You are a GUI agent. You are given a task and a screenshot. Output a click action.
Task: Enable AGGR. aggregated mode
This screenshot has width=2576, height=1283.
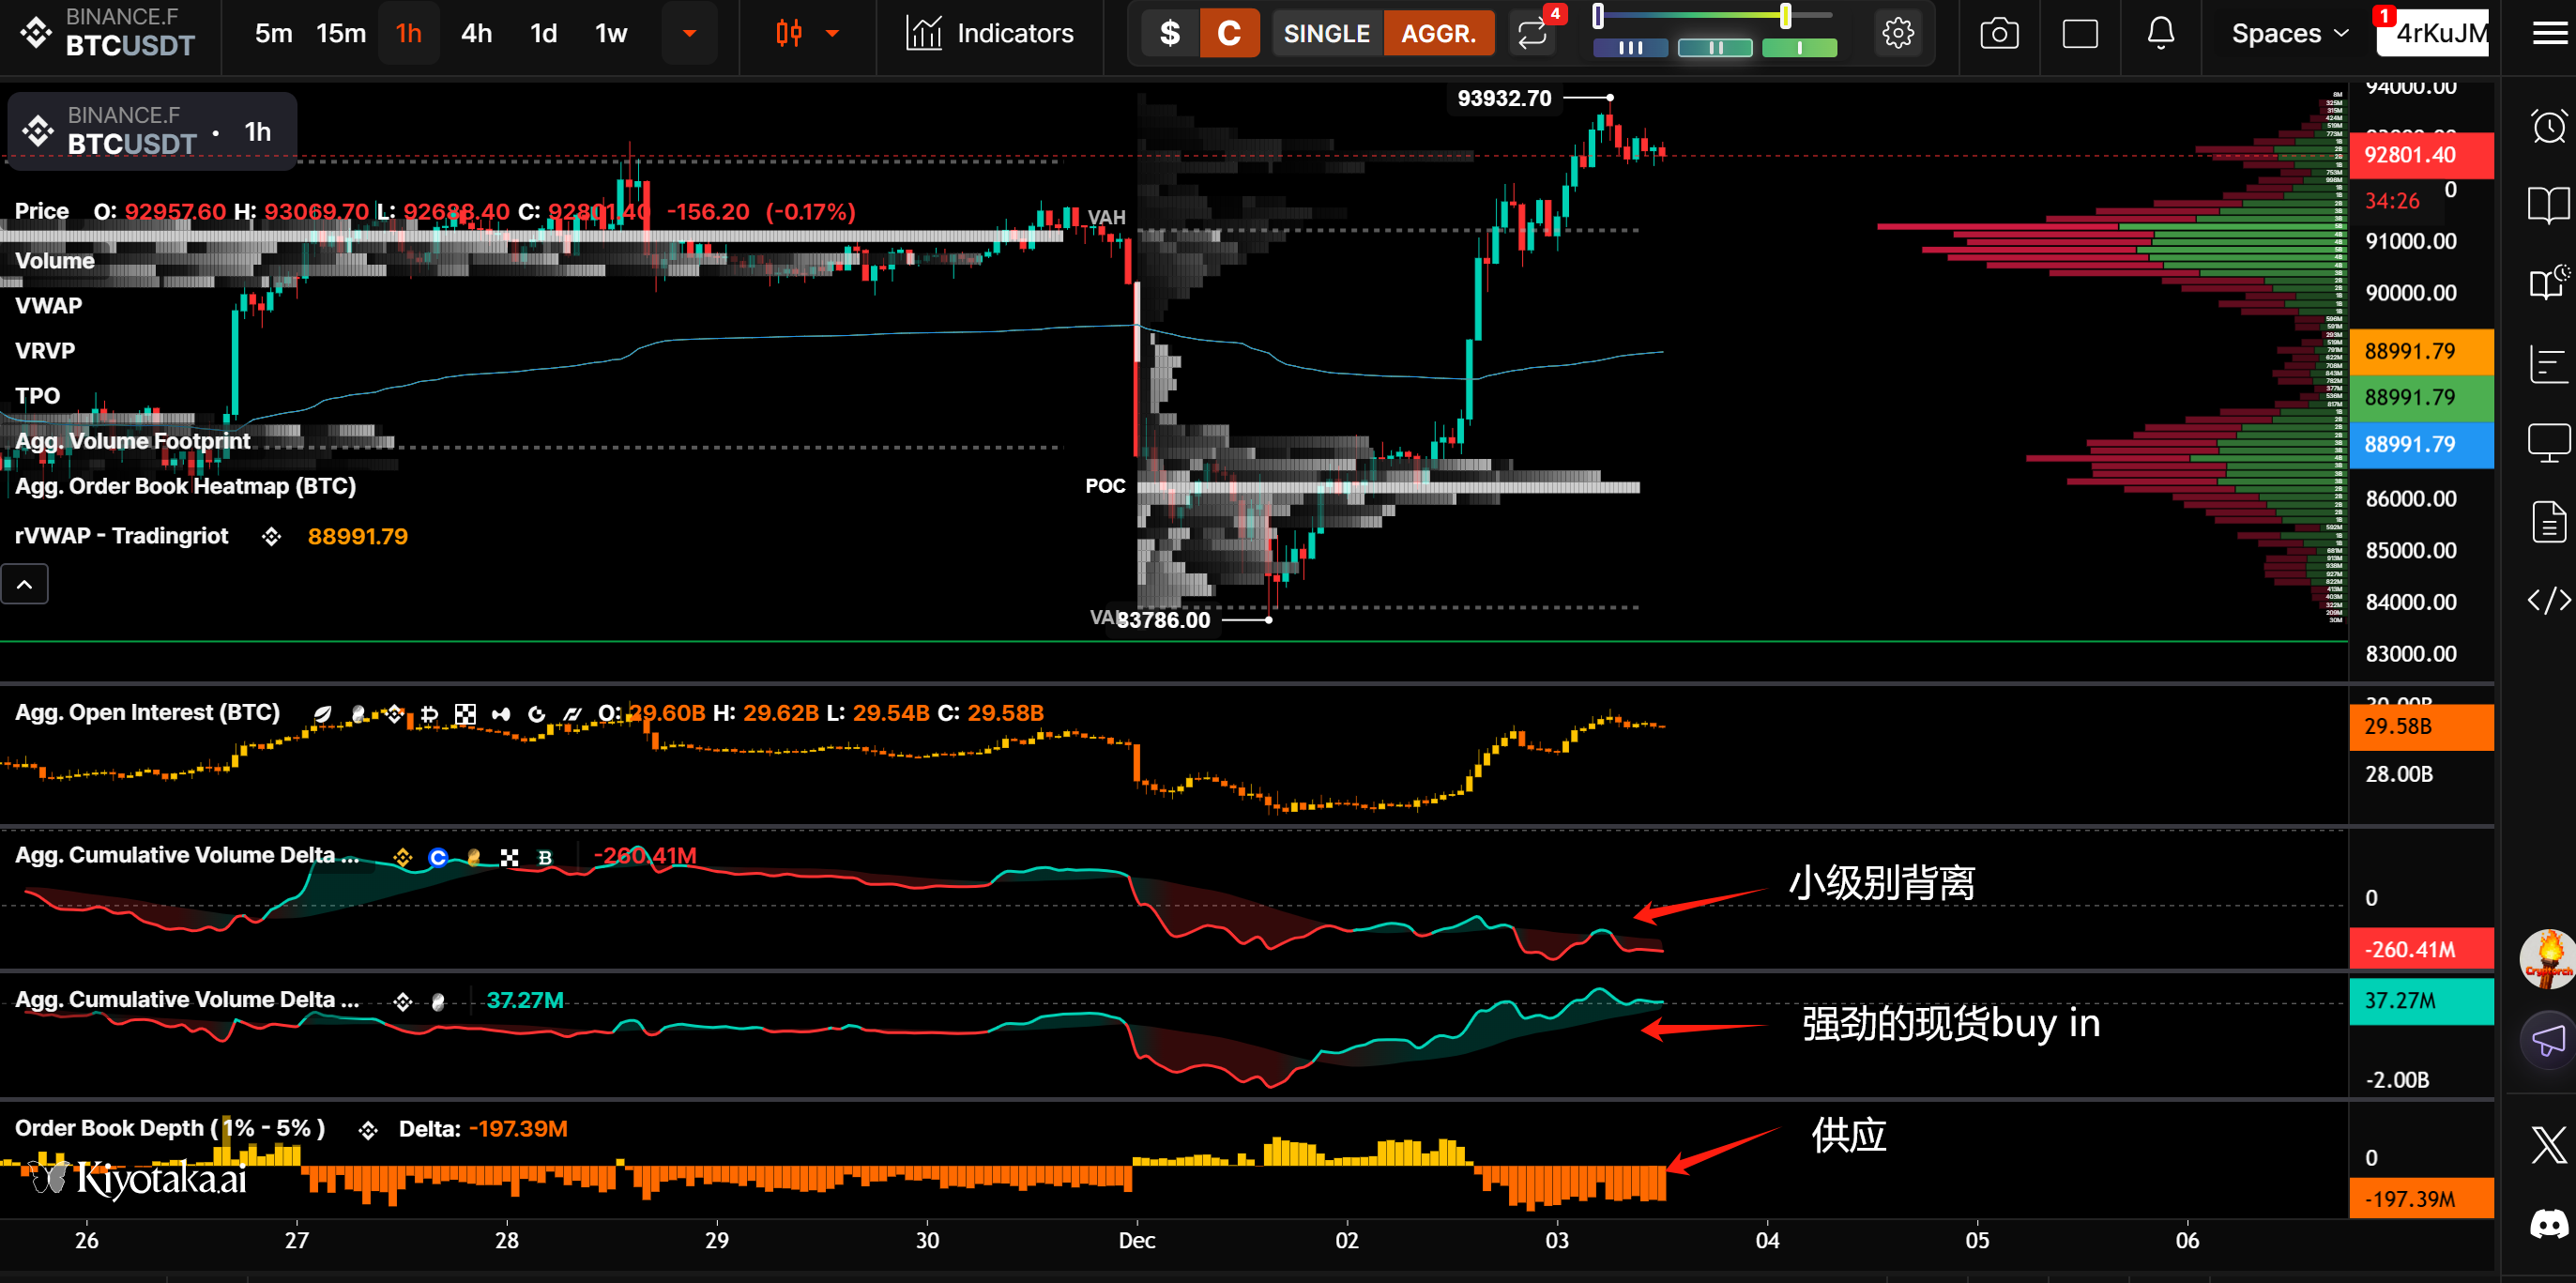1438,34
